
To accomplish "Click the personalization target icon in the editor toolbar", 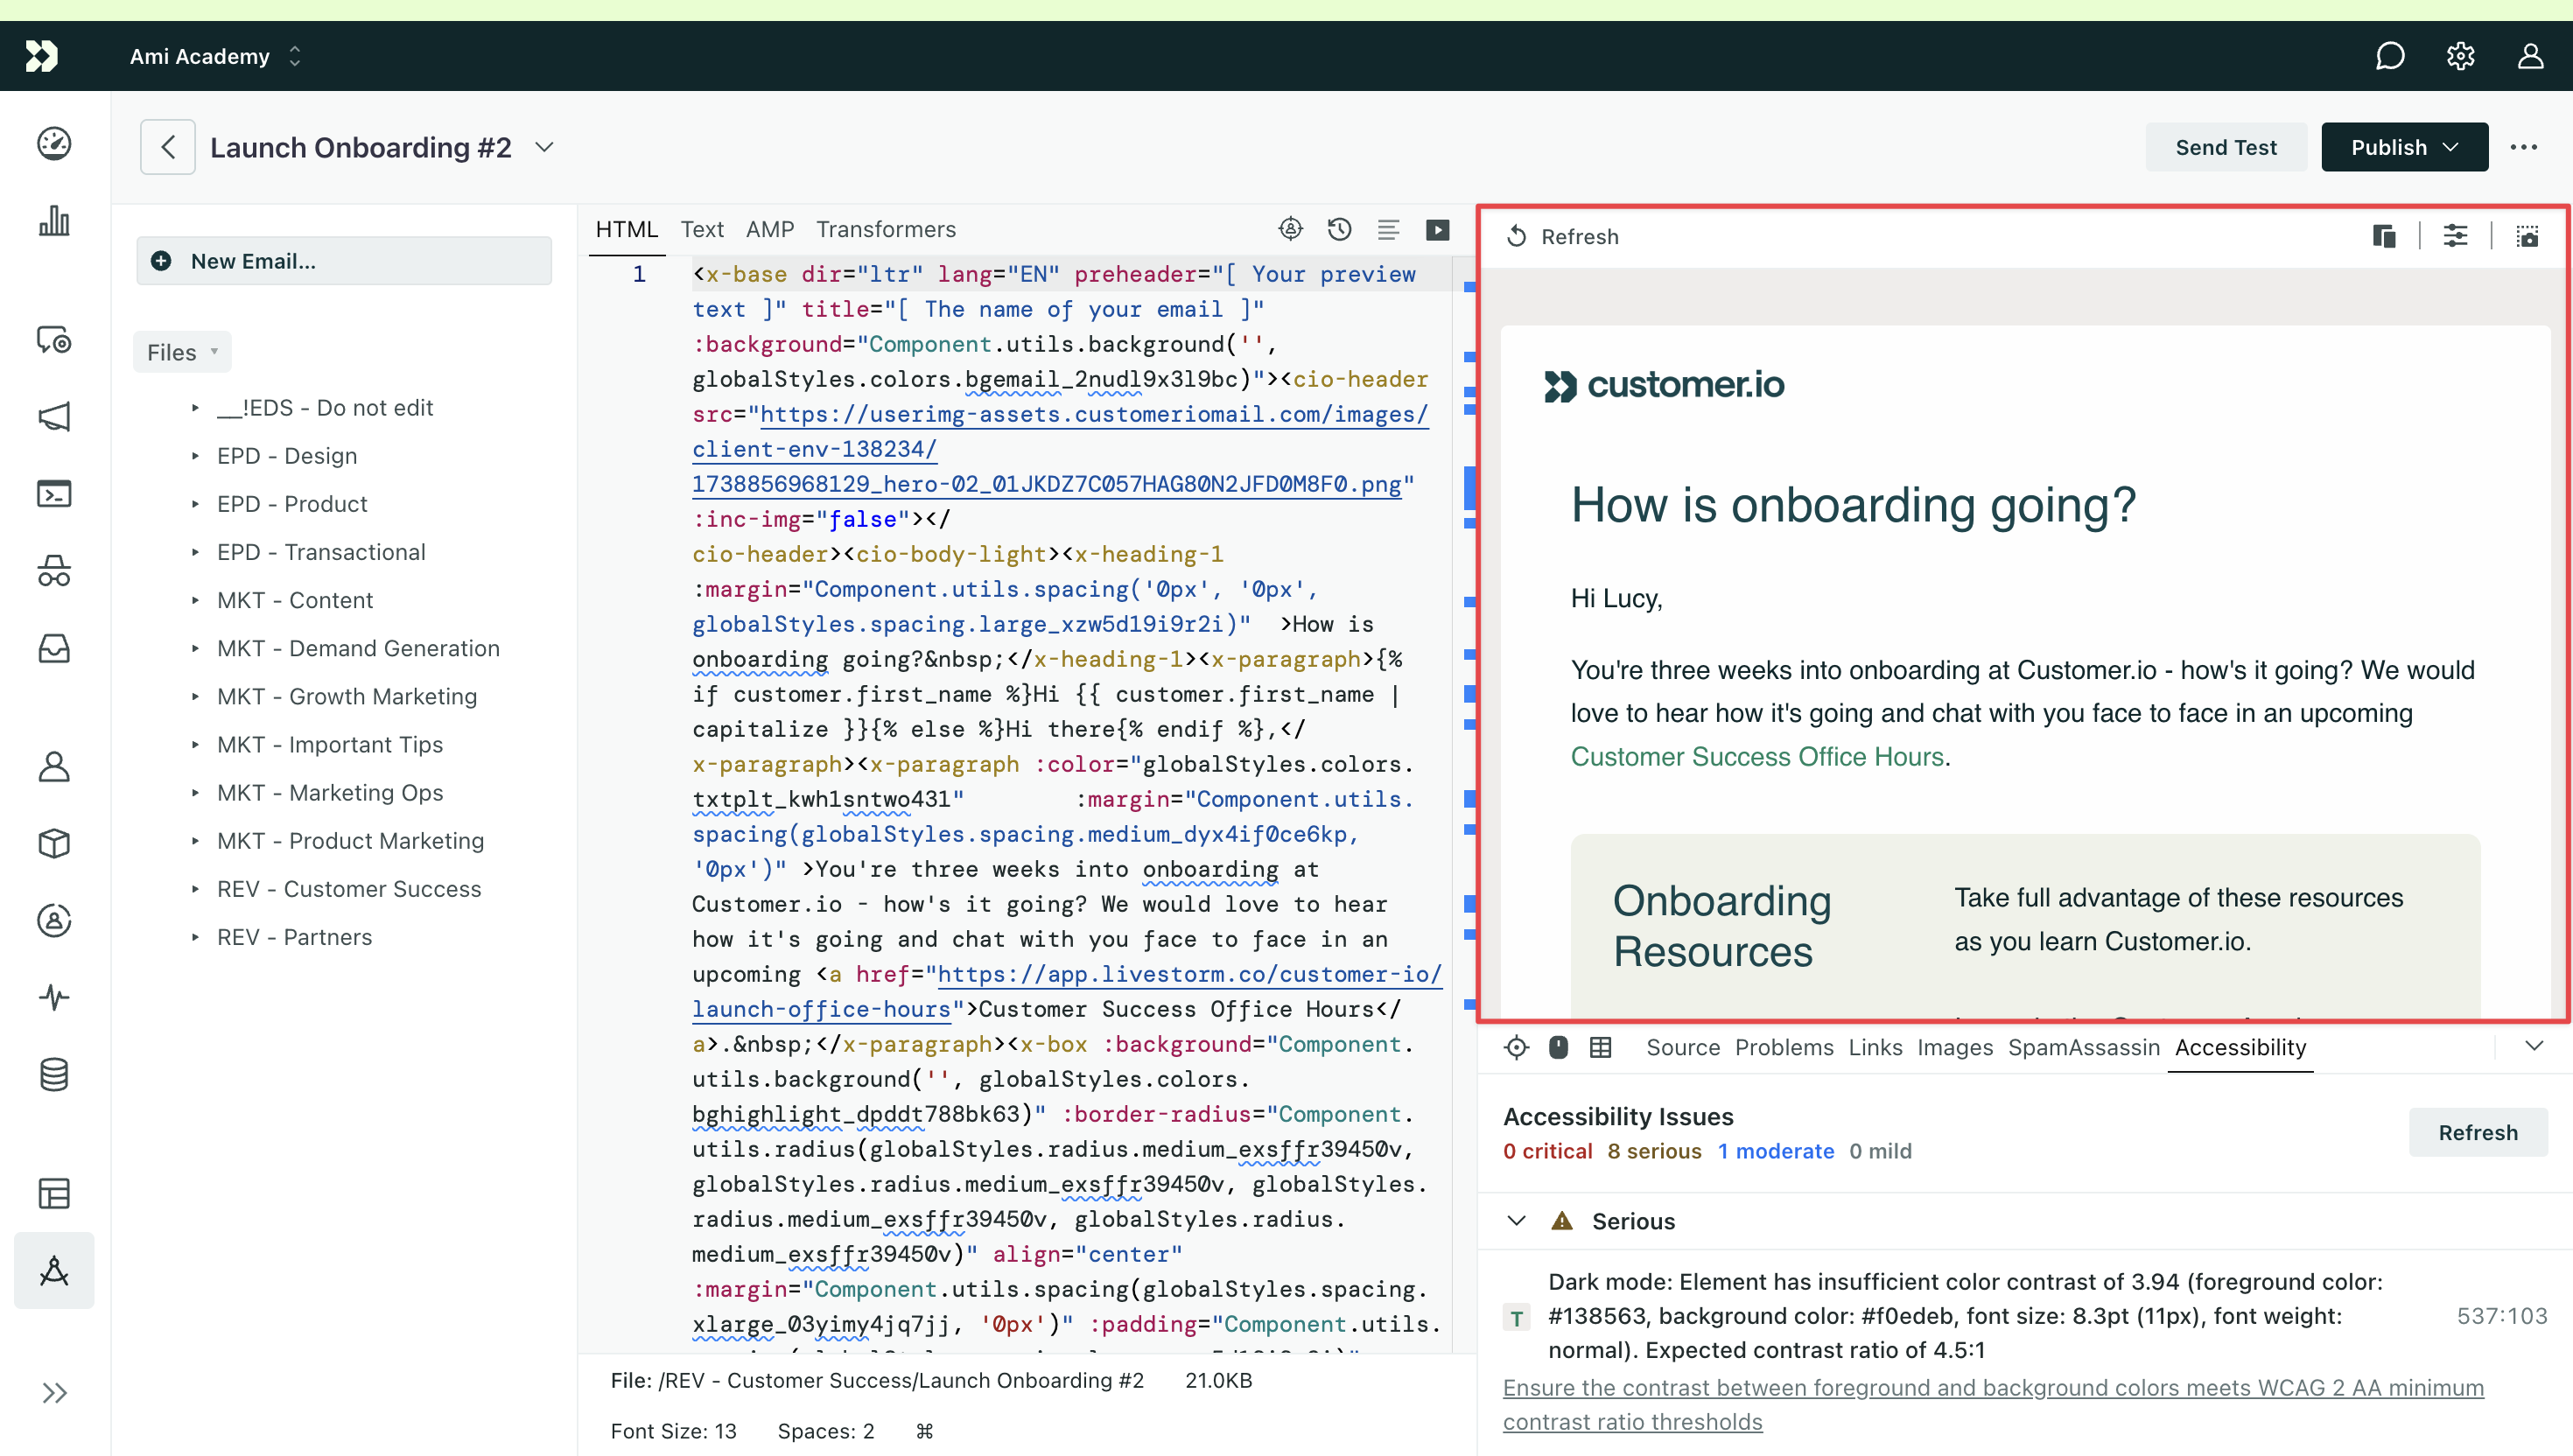I will click(1290, 230).
